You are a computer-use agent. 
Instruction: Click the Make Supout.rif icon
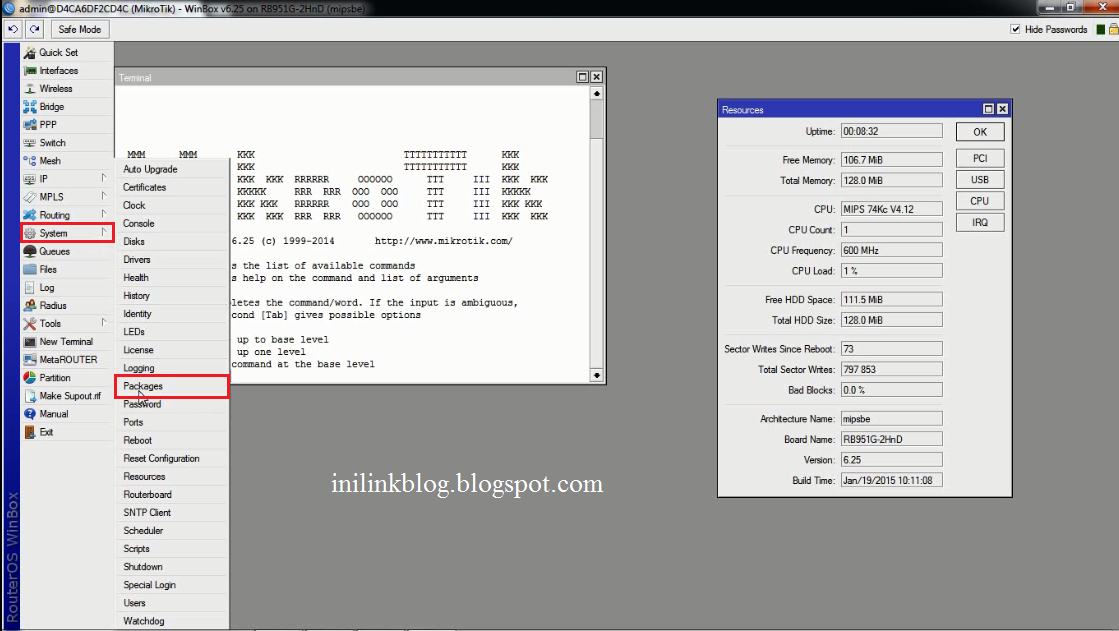[x=29, y=396]
